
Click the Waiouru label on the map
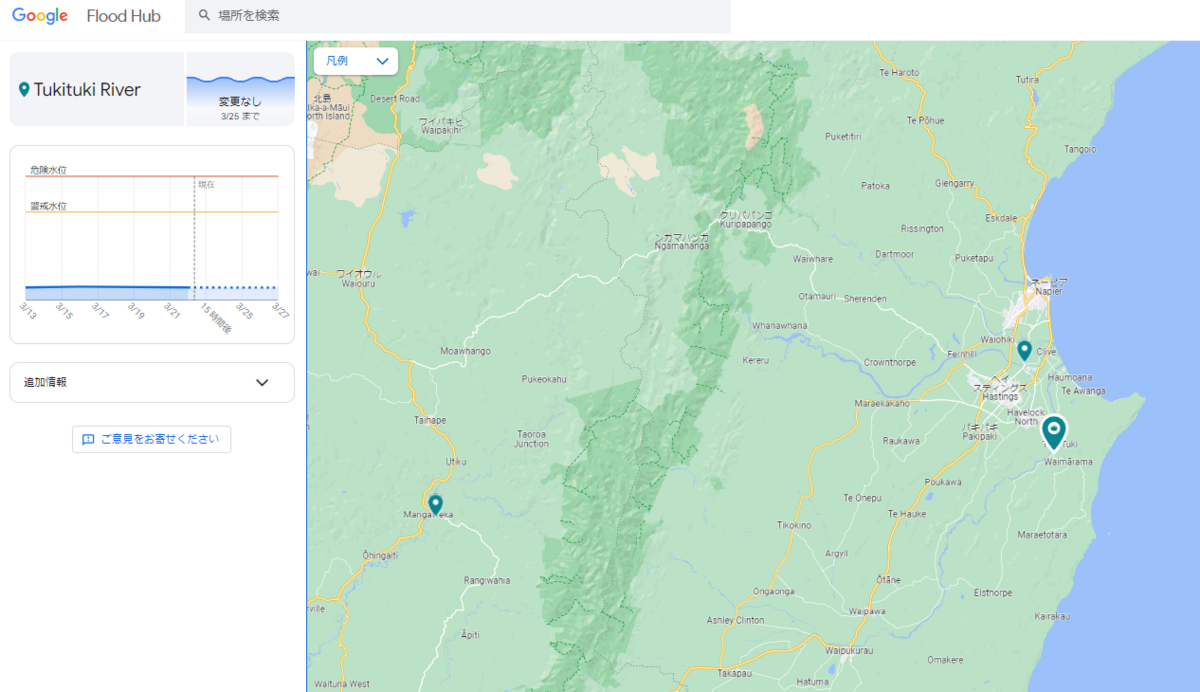tap(357, 283)
